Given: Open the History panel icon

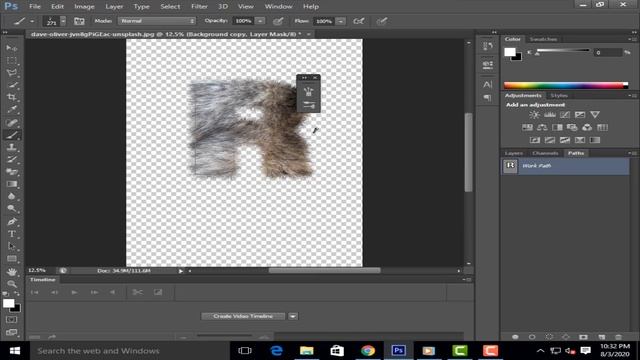Looking at the screenshot, I should coord(487,46).
